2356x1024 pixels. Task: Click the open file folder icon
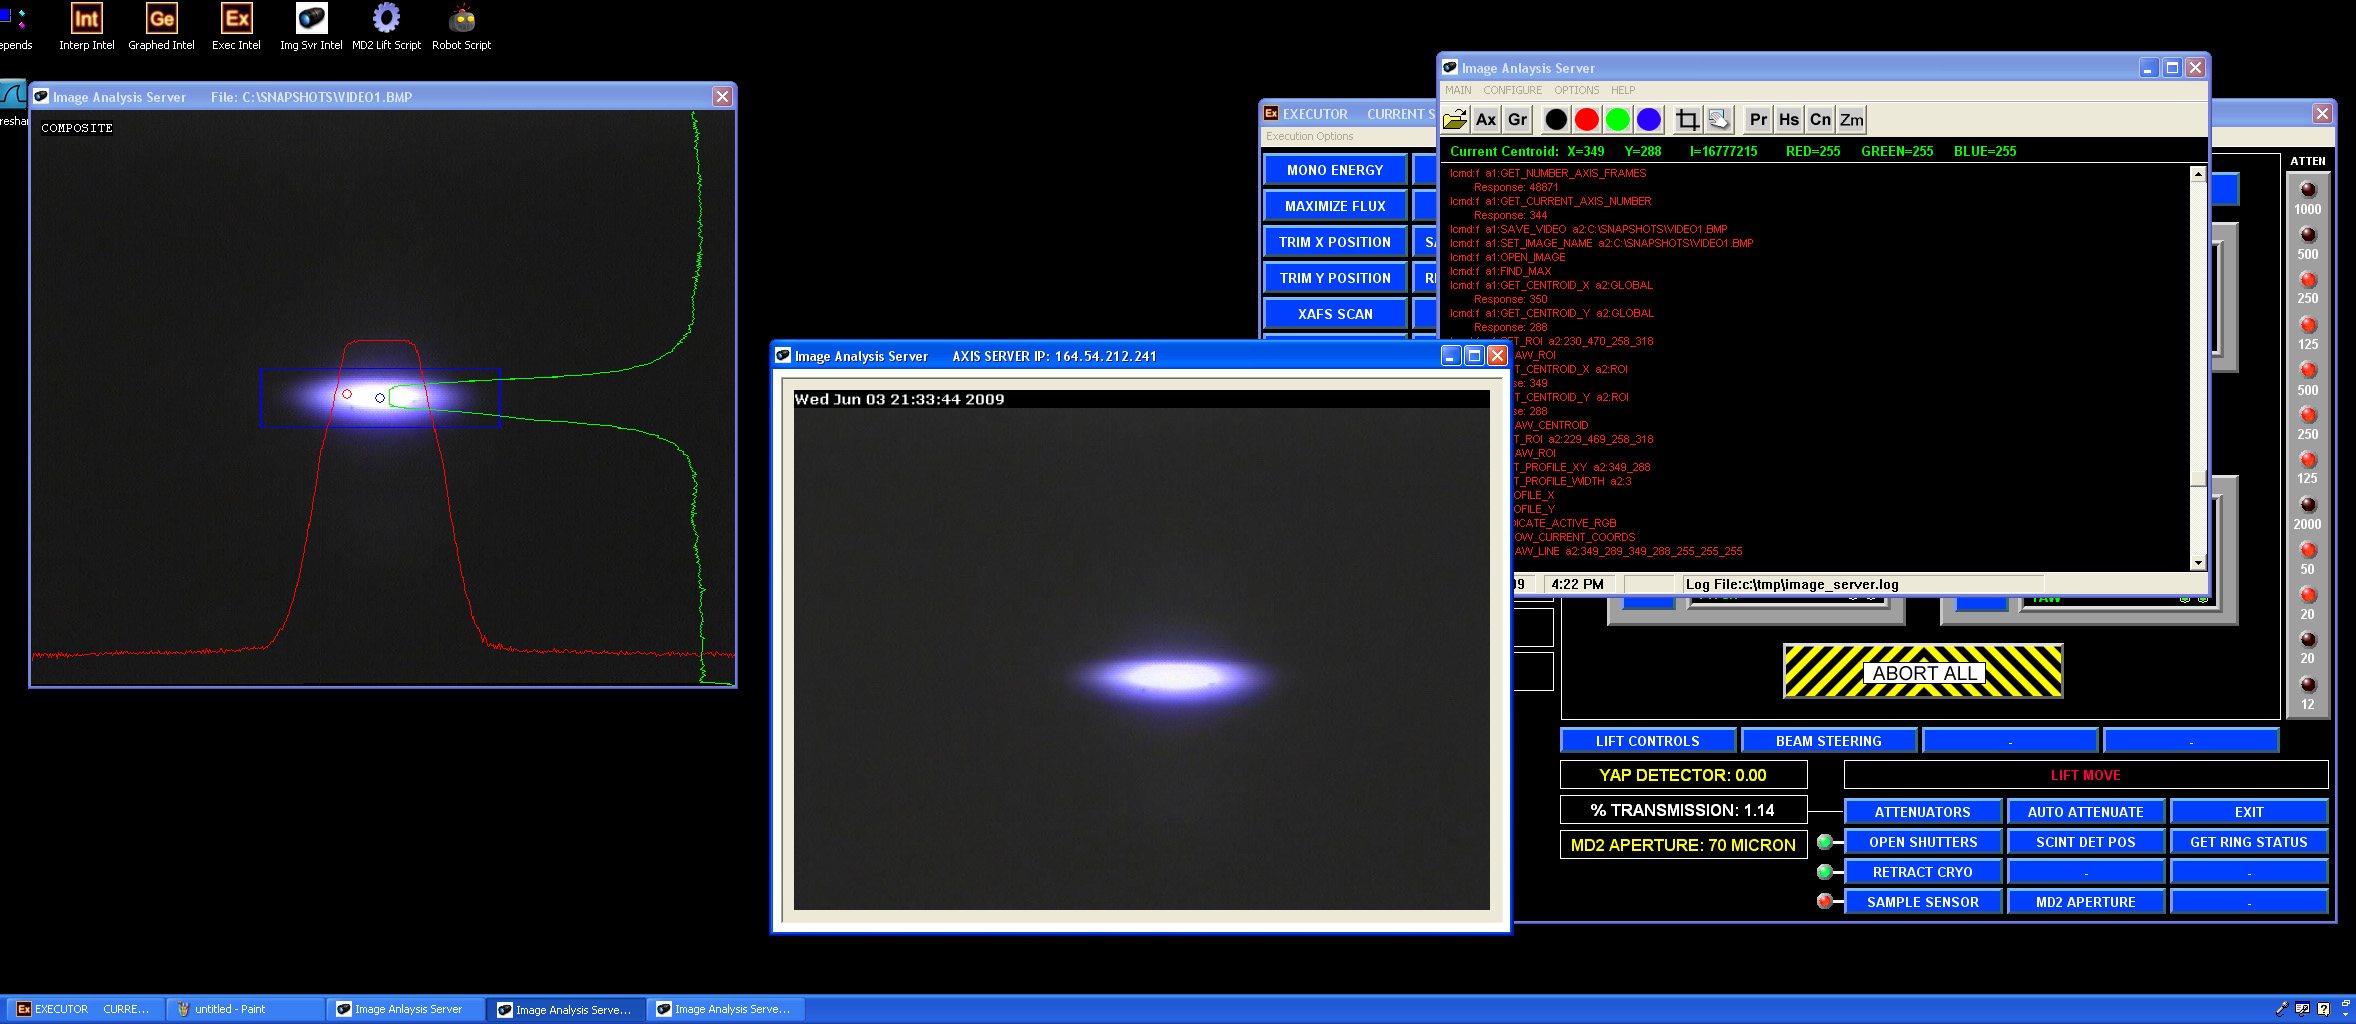[x=1455, y=120]
